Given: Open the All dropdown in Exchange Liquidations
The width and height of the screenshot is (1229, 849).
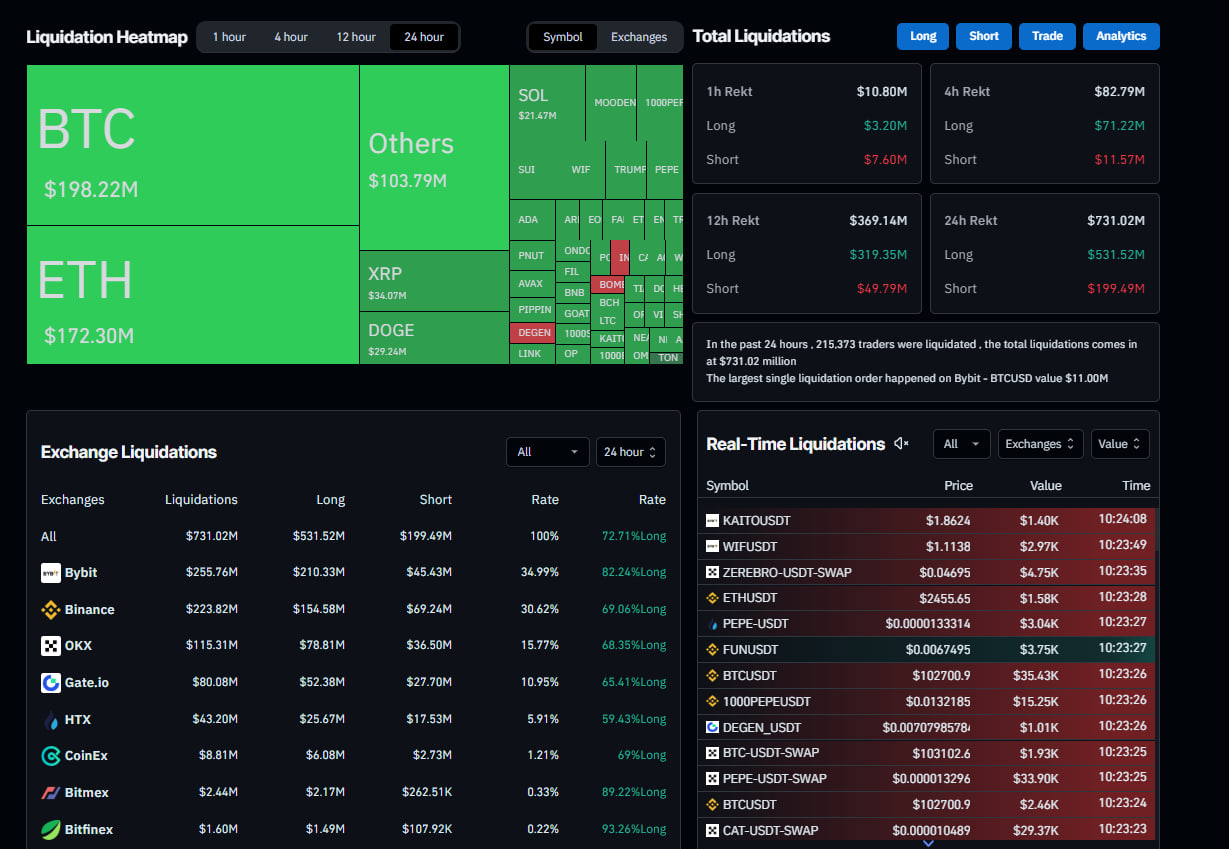Looking at the screenshot, I should [x=547, y=452].
